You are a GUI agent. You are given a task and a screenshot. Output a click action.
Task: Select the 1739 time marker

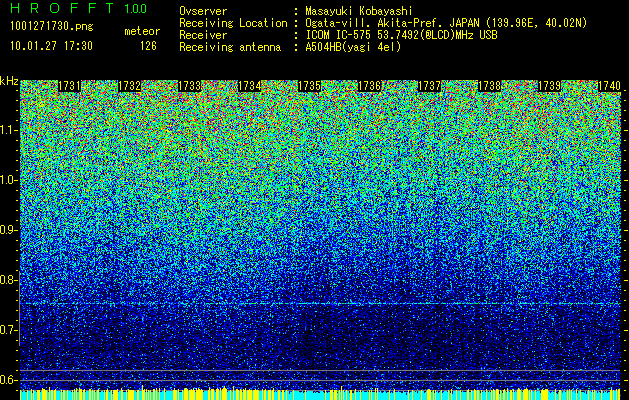(549, 86)
